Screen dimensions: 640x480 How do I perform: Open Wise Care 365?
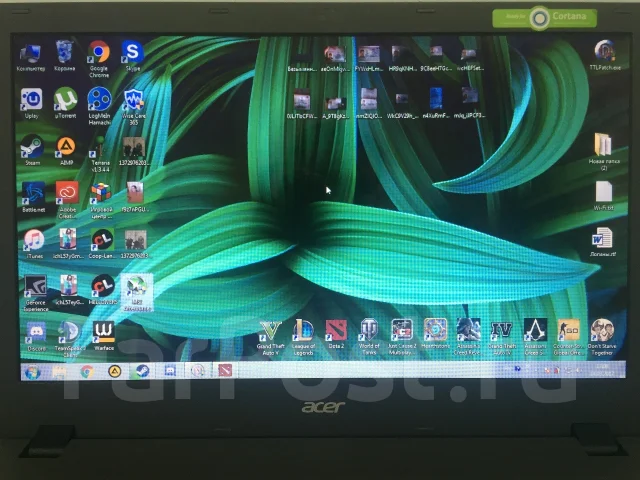133,107
